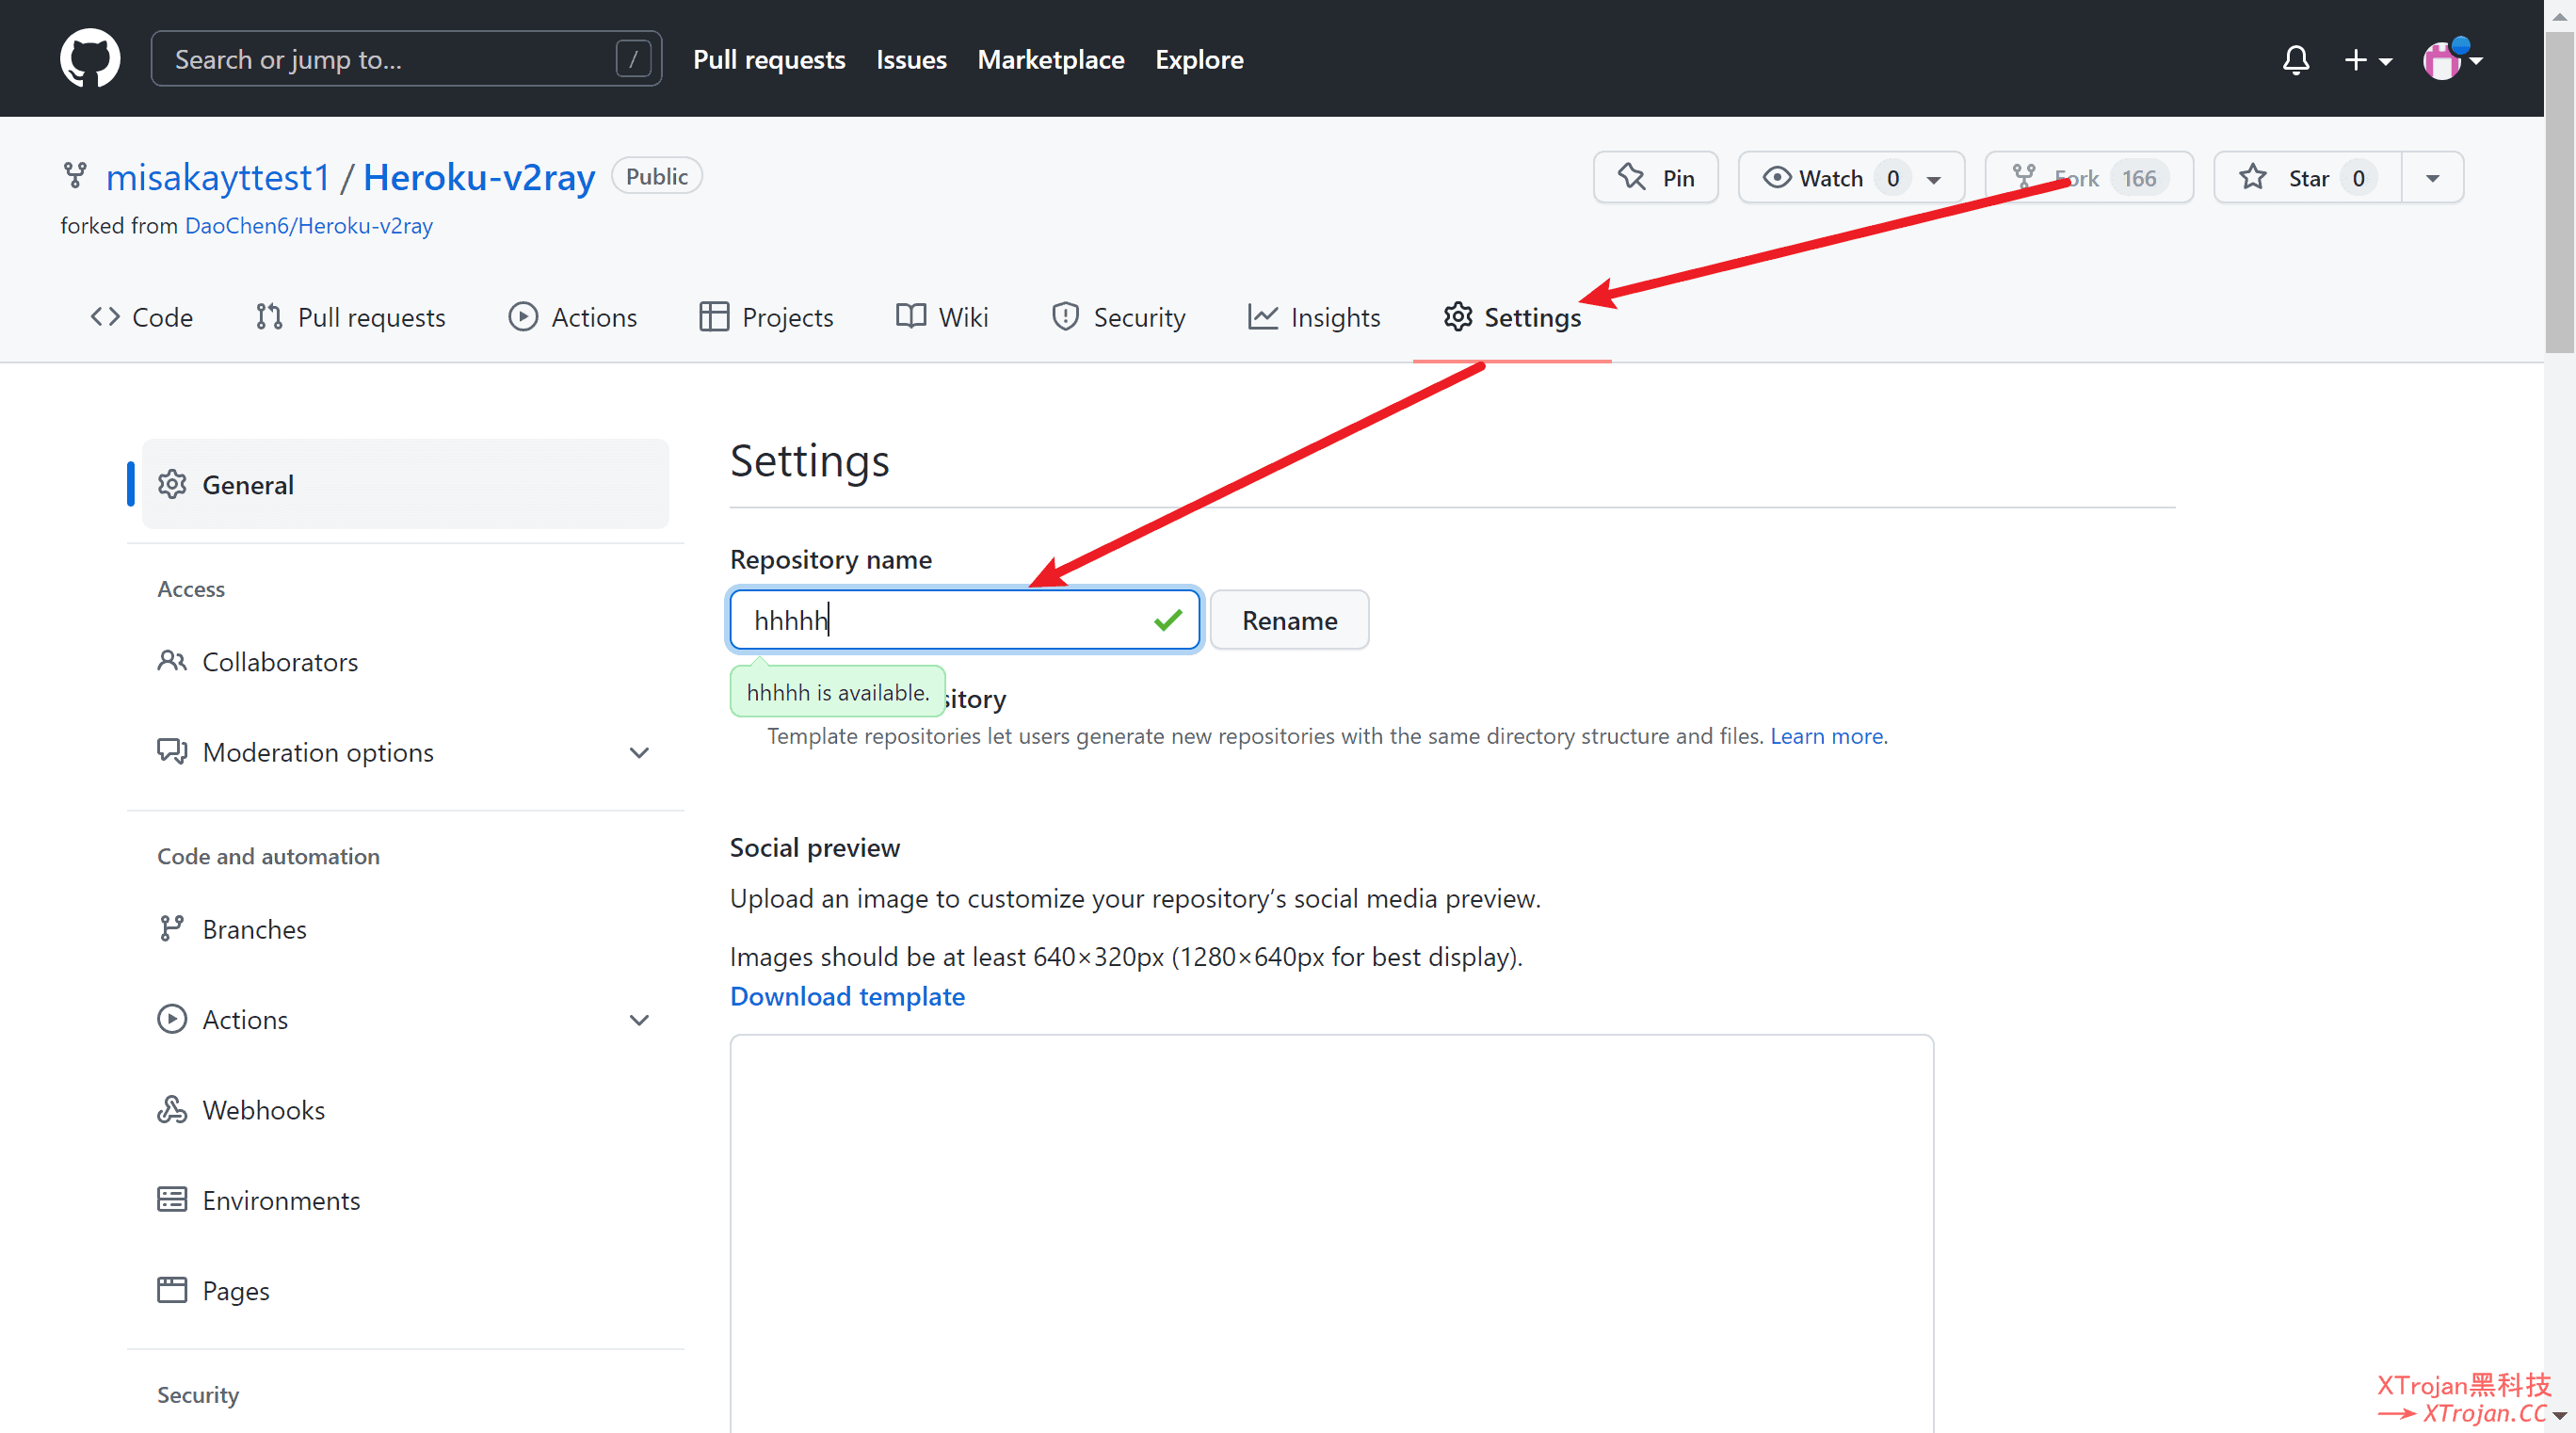
Task: Expand the Actions sidebar section
Action: [638, 1019]
